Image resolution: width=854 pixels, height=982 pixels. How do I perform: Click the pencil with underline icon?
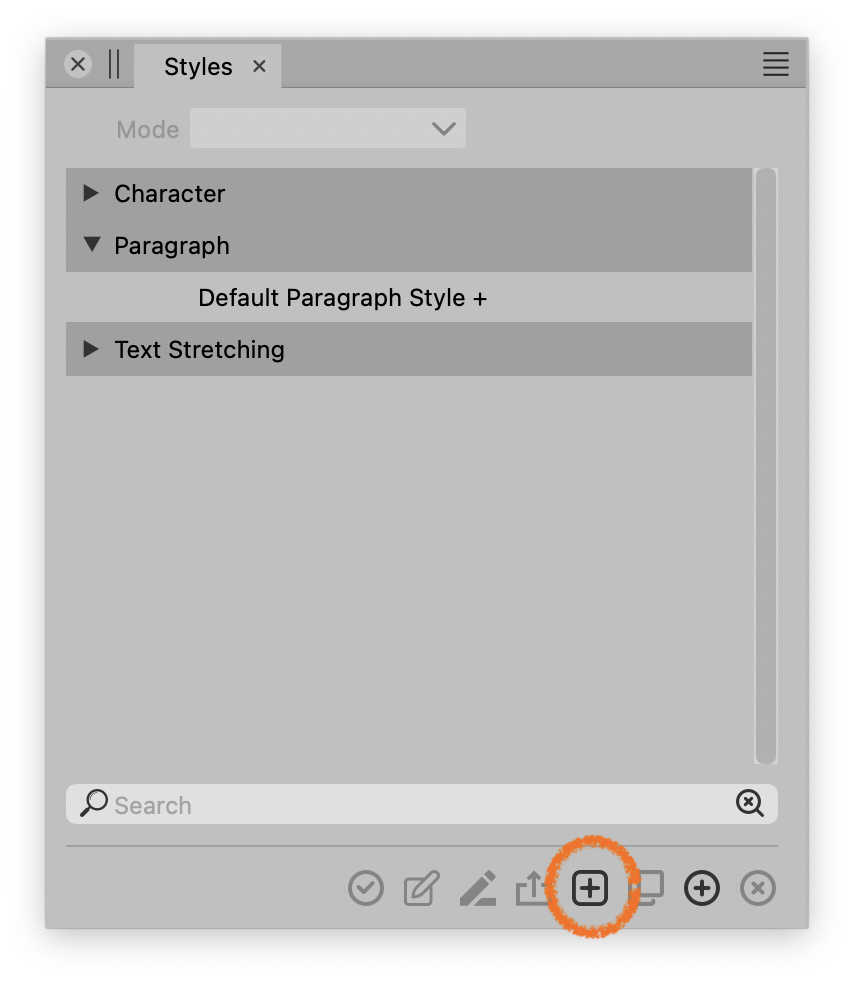point(477,888)
